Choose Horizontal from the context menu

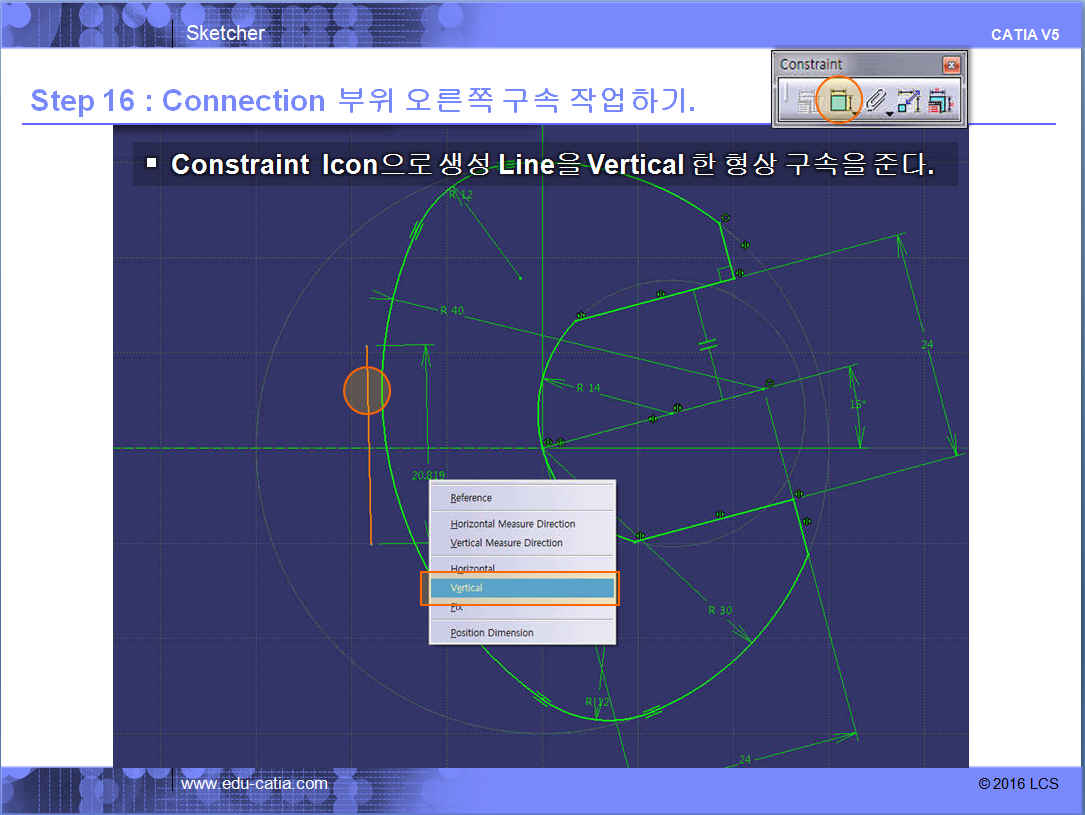click(473, 568)
